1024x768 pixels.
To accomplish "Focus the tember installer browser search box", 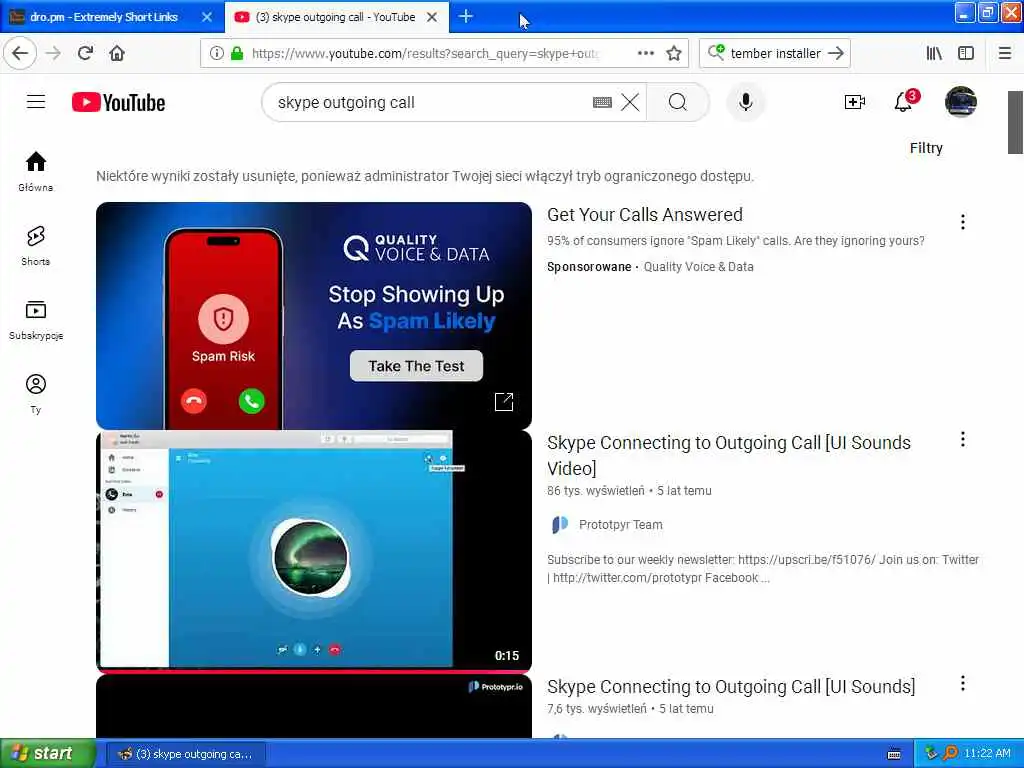I will tap(775, 53).
